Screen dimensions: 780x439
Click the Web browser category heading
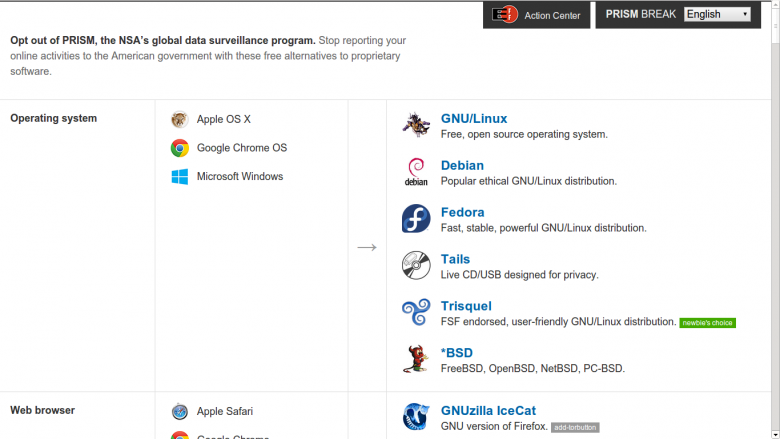coord(43,410)
